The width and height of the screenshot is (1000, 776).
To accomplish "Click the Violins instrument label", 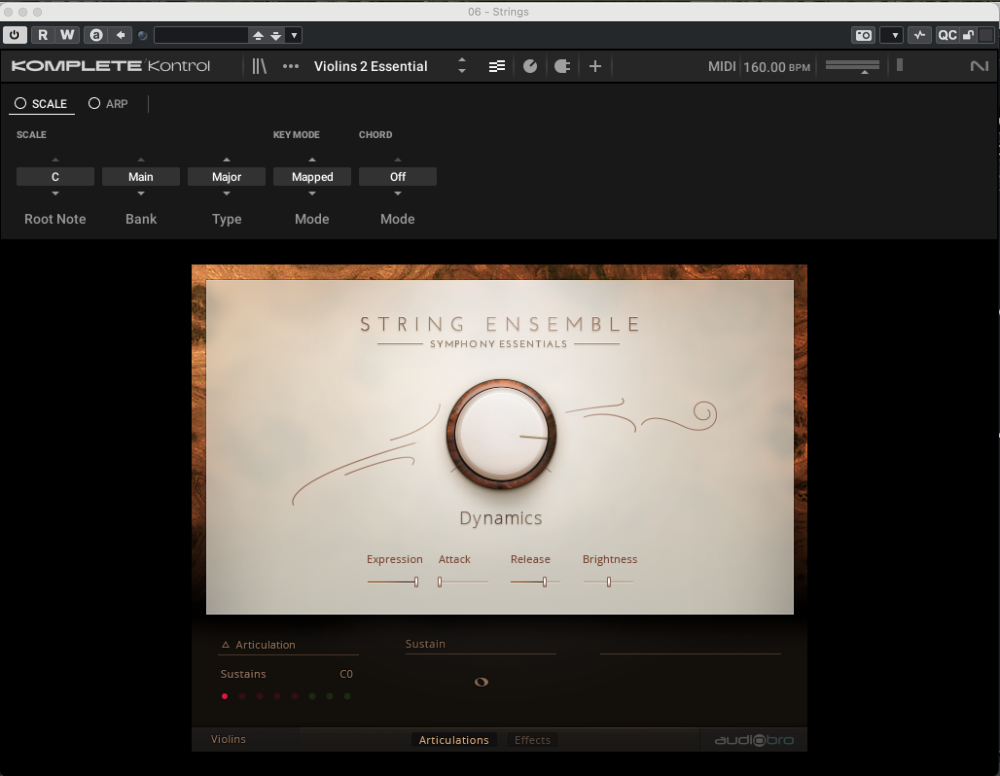I will pos(228,739).
